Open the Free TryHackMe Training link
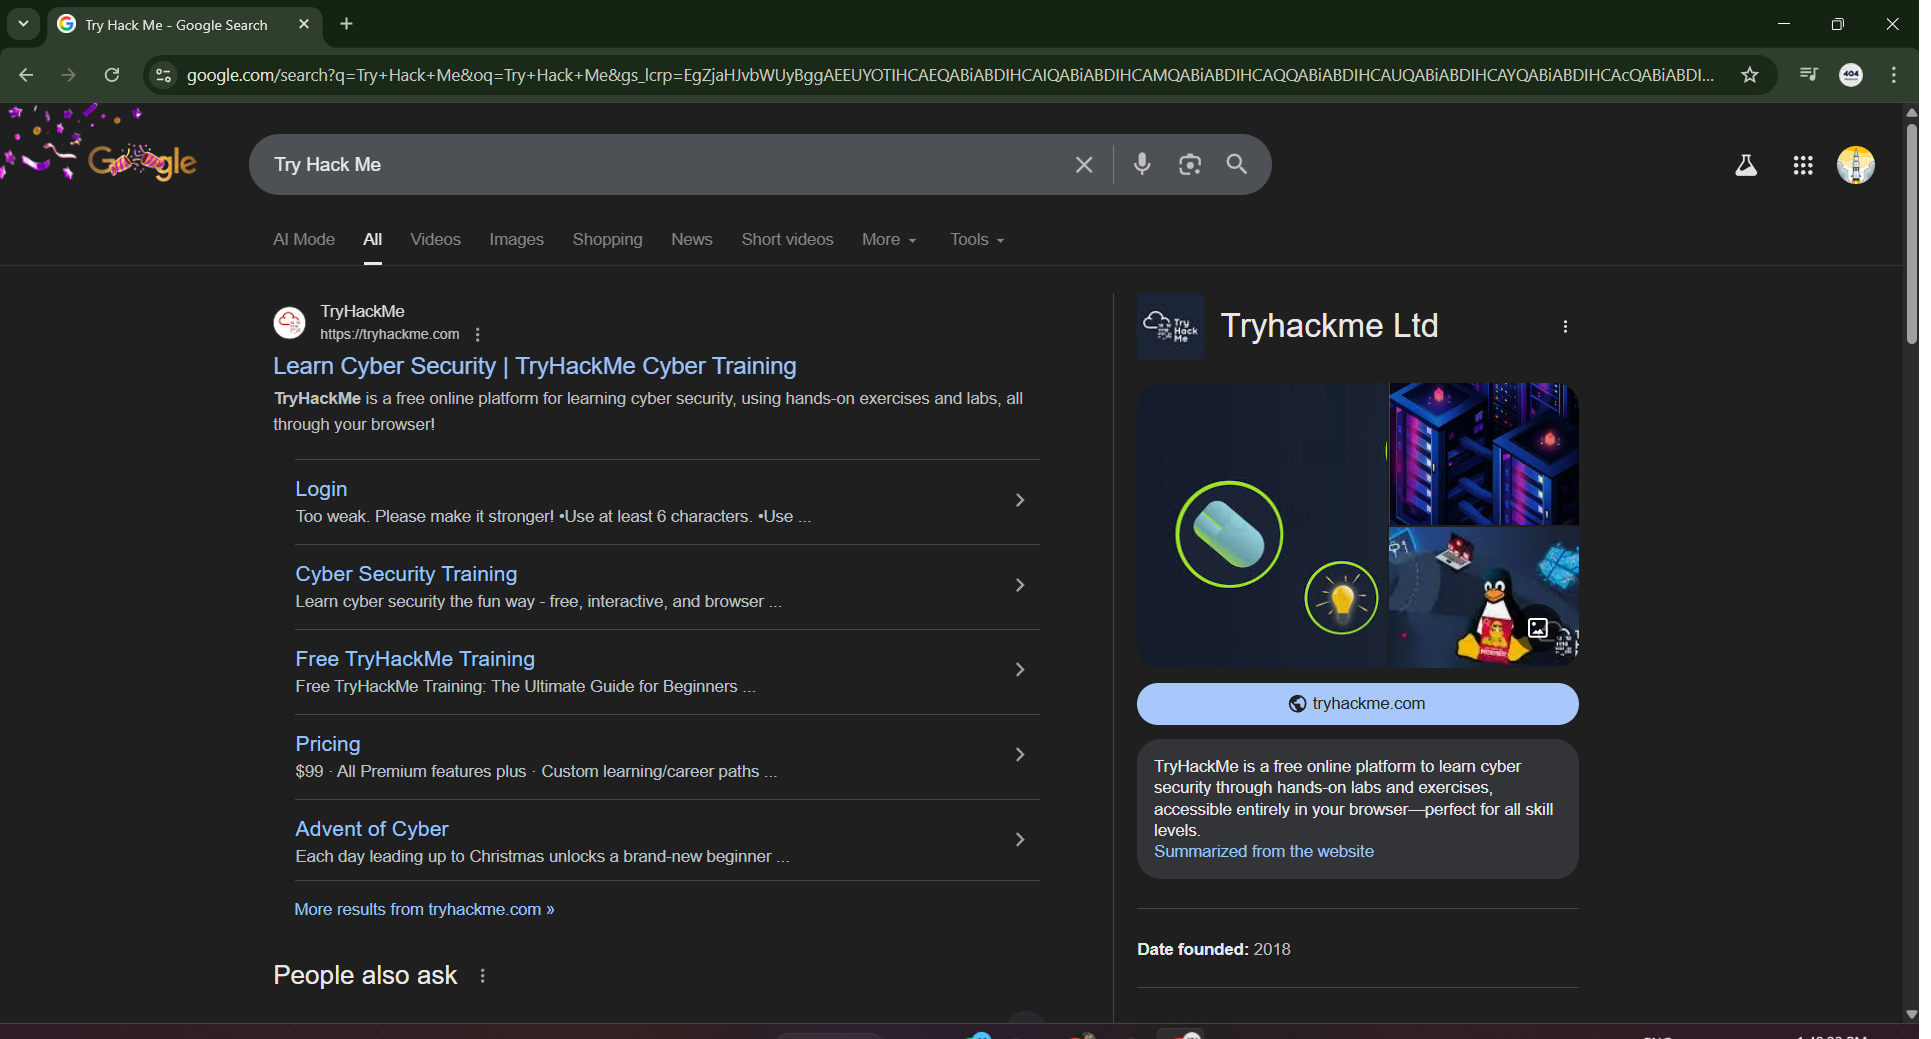1931x1039 pixels. click(x=415, y=659)
